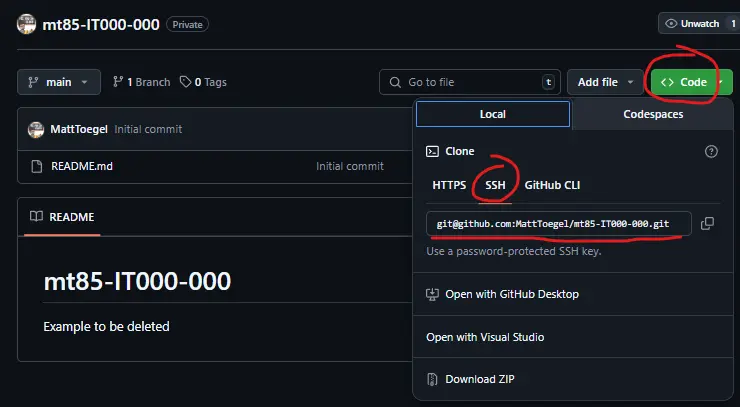
Task: Click the branch icon inside main selector
Action: pyautogui.click(x=33, y=82)
